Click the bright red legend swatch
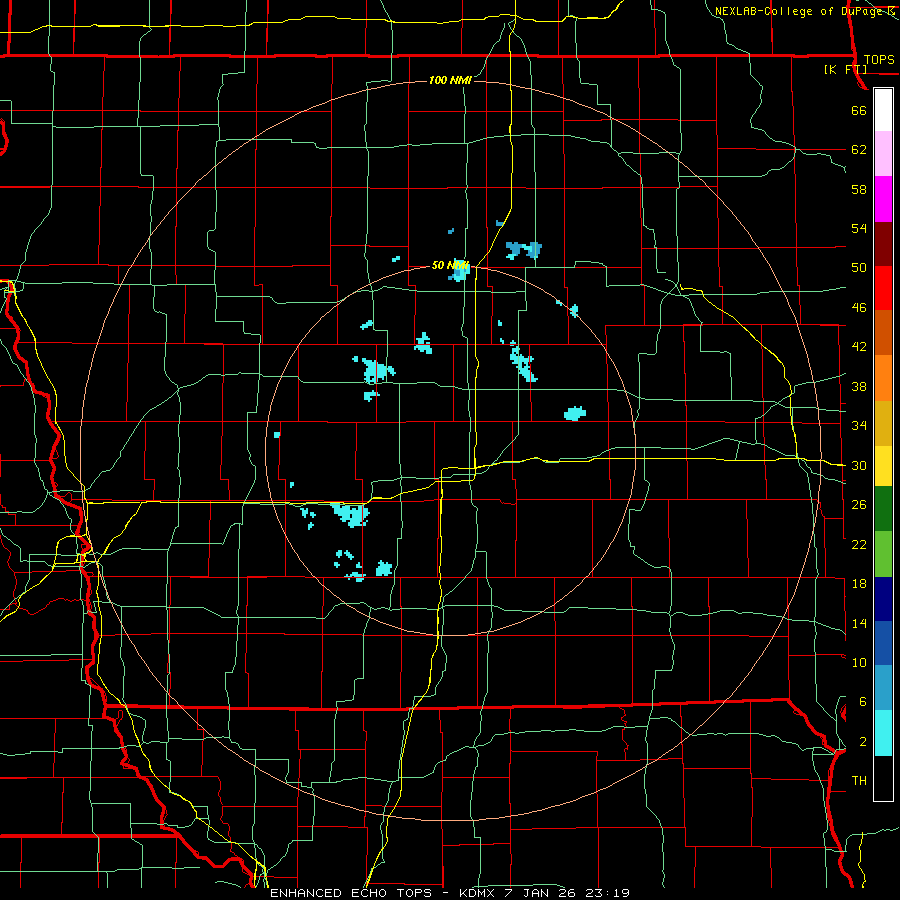 [x=883, y=288]
